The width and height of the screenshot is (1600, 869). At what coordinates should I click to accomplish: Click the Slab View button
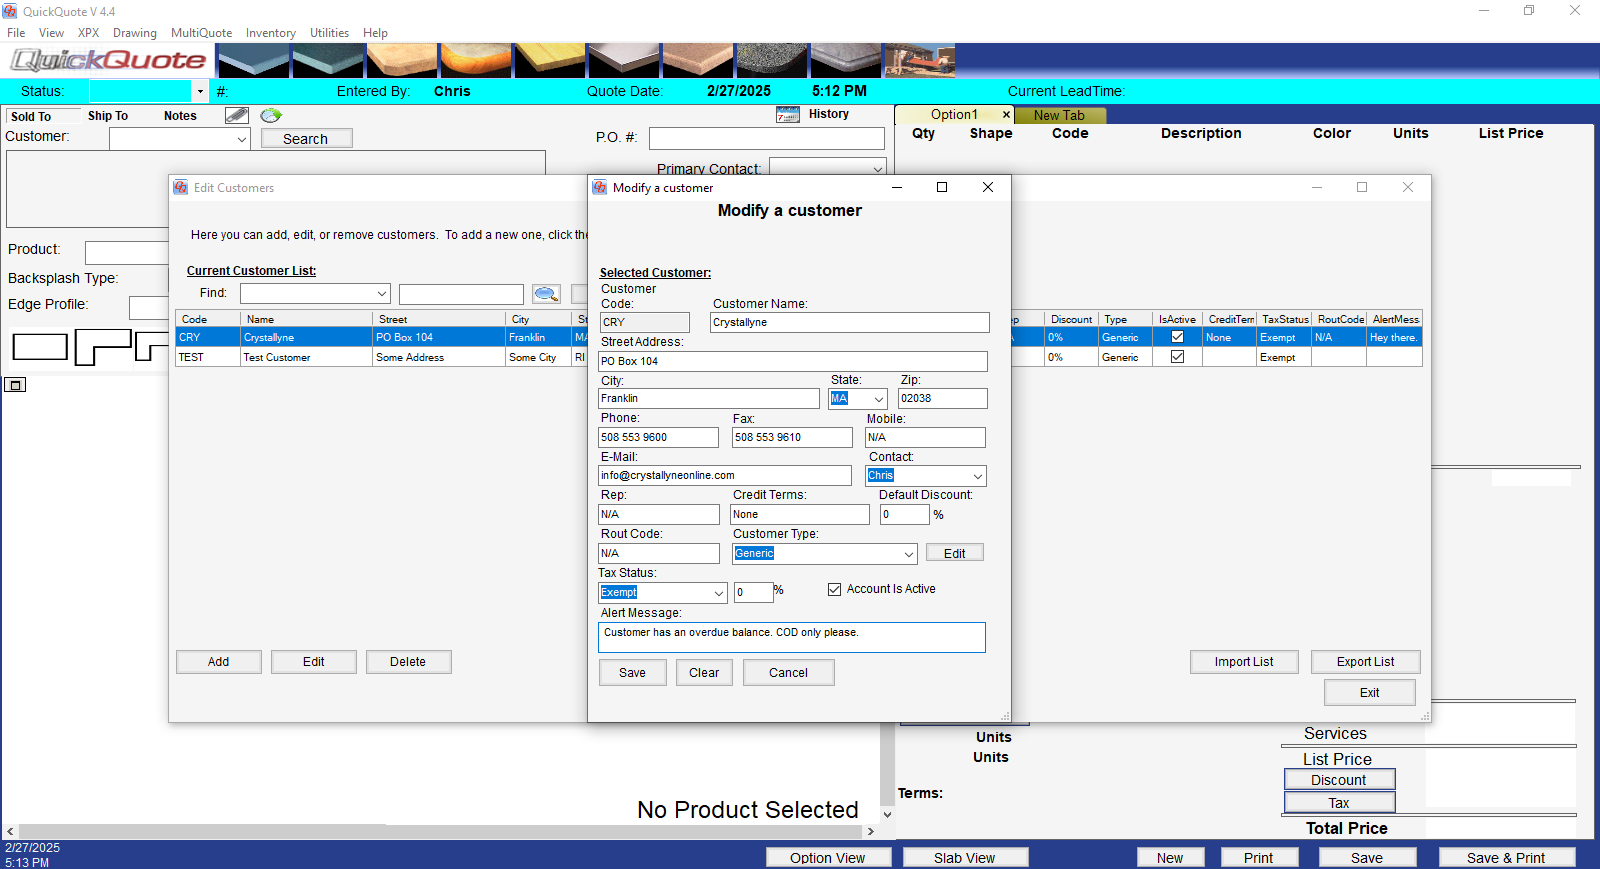(x=965, y=858)
